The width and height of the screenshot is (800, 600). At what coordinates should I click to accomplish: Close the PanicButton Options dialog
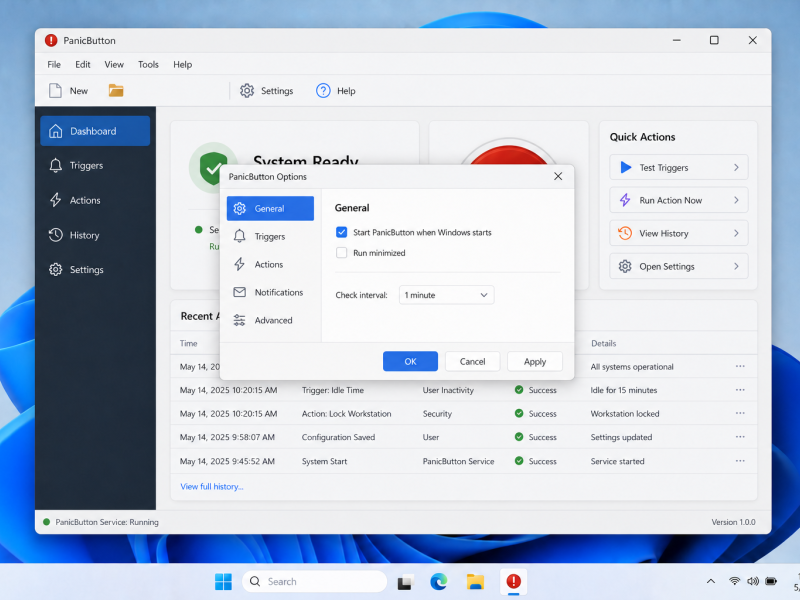coord(558,176)
